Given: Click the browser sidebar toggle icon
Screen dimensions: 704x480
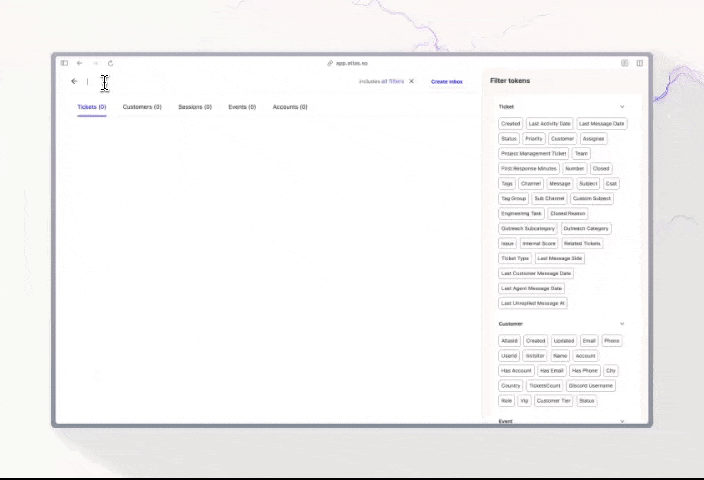Looking at the screenshot, I should point(64,63).
